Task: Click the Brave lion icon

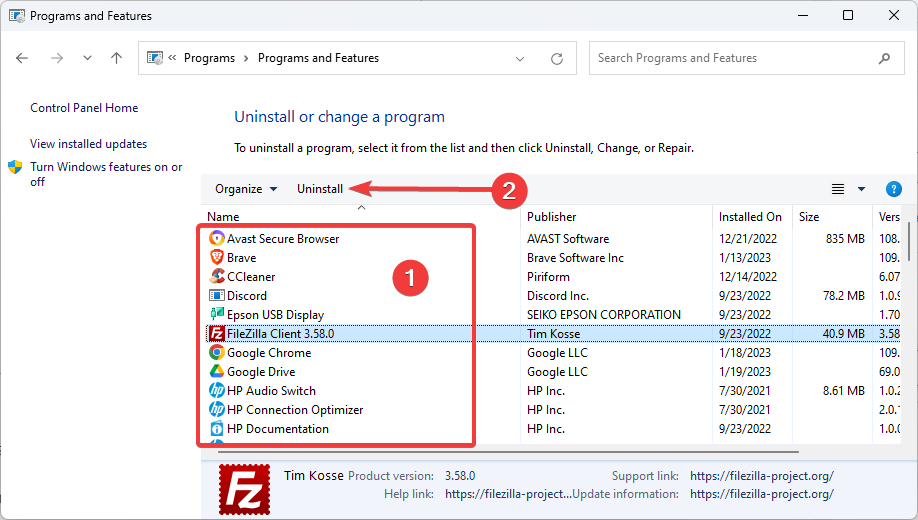Action: point(217,257)
